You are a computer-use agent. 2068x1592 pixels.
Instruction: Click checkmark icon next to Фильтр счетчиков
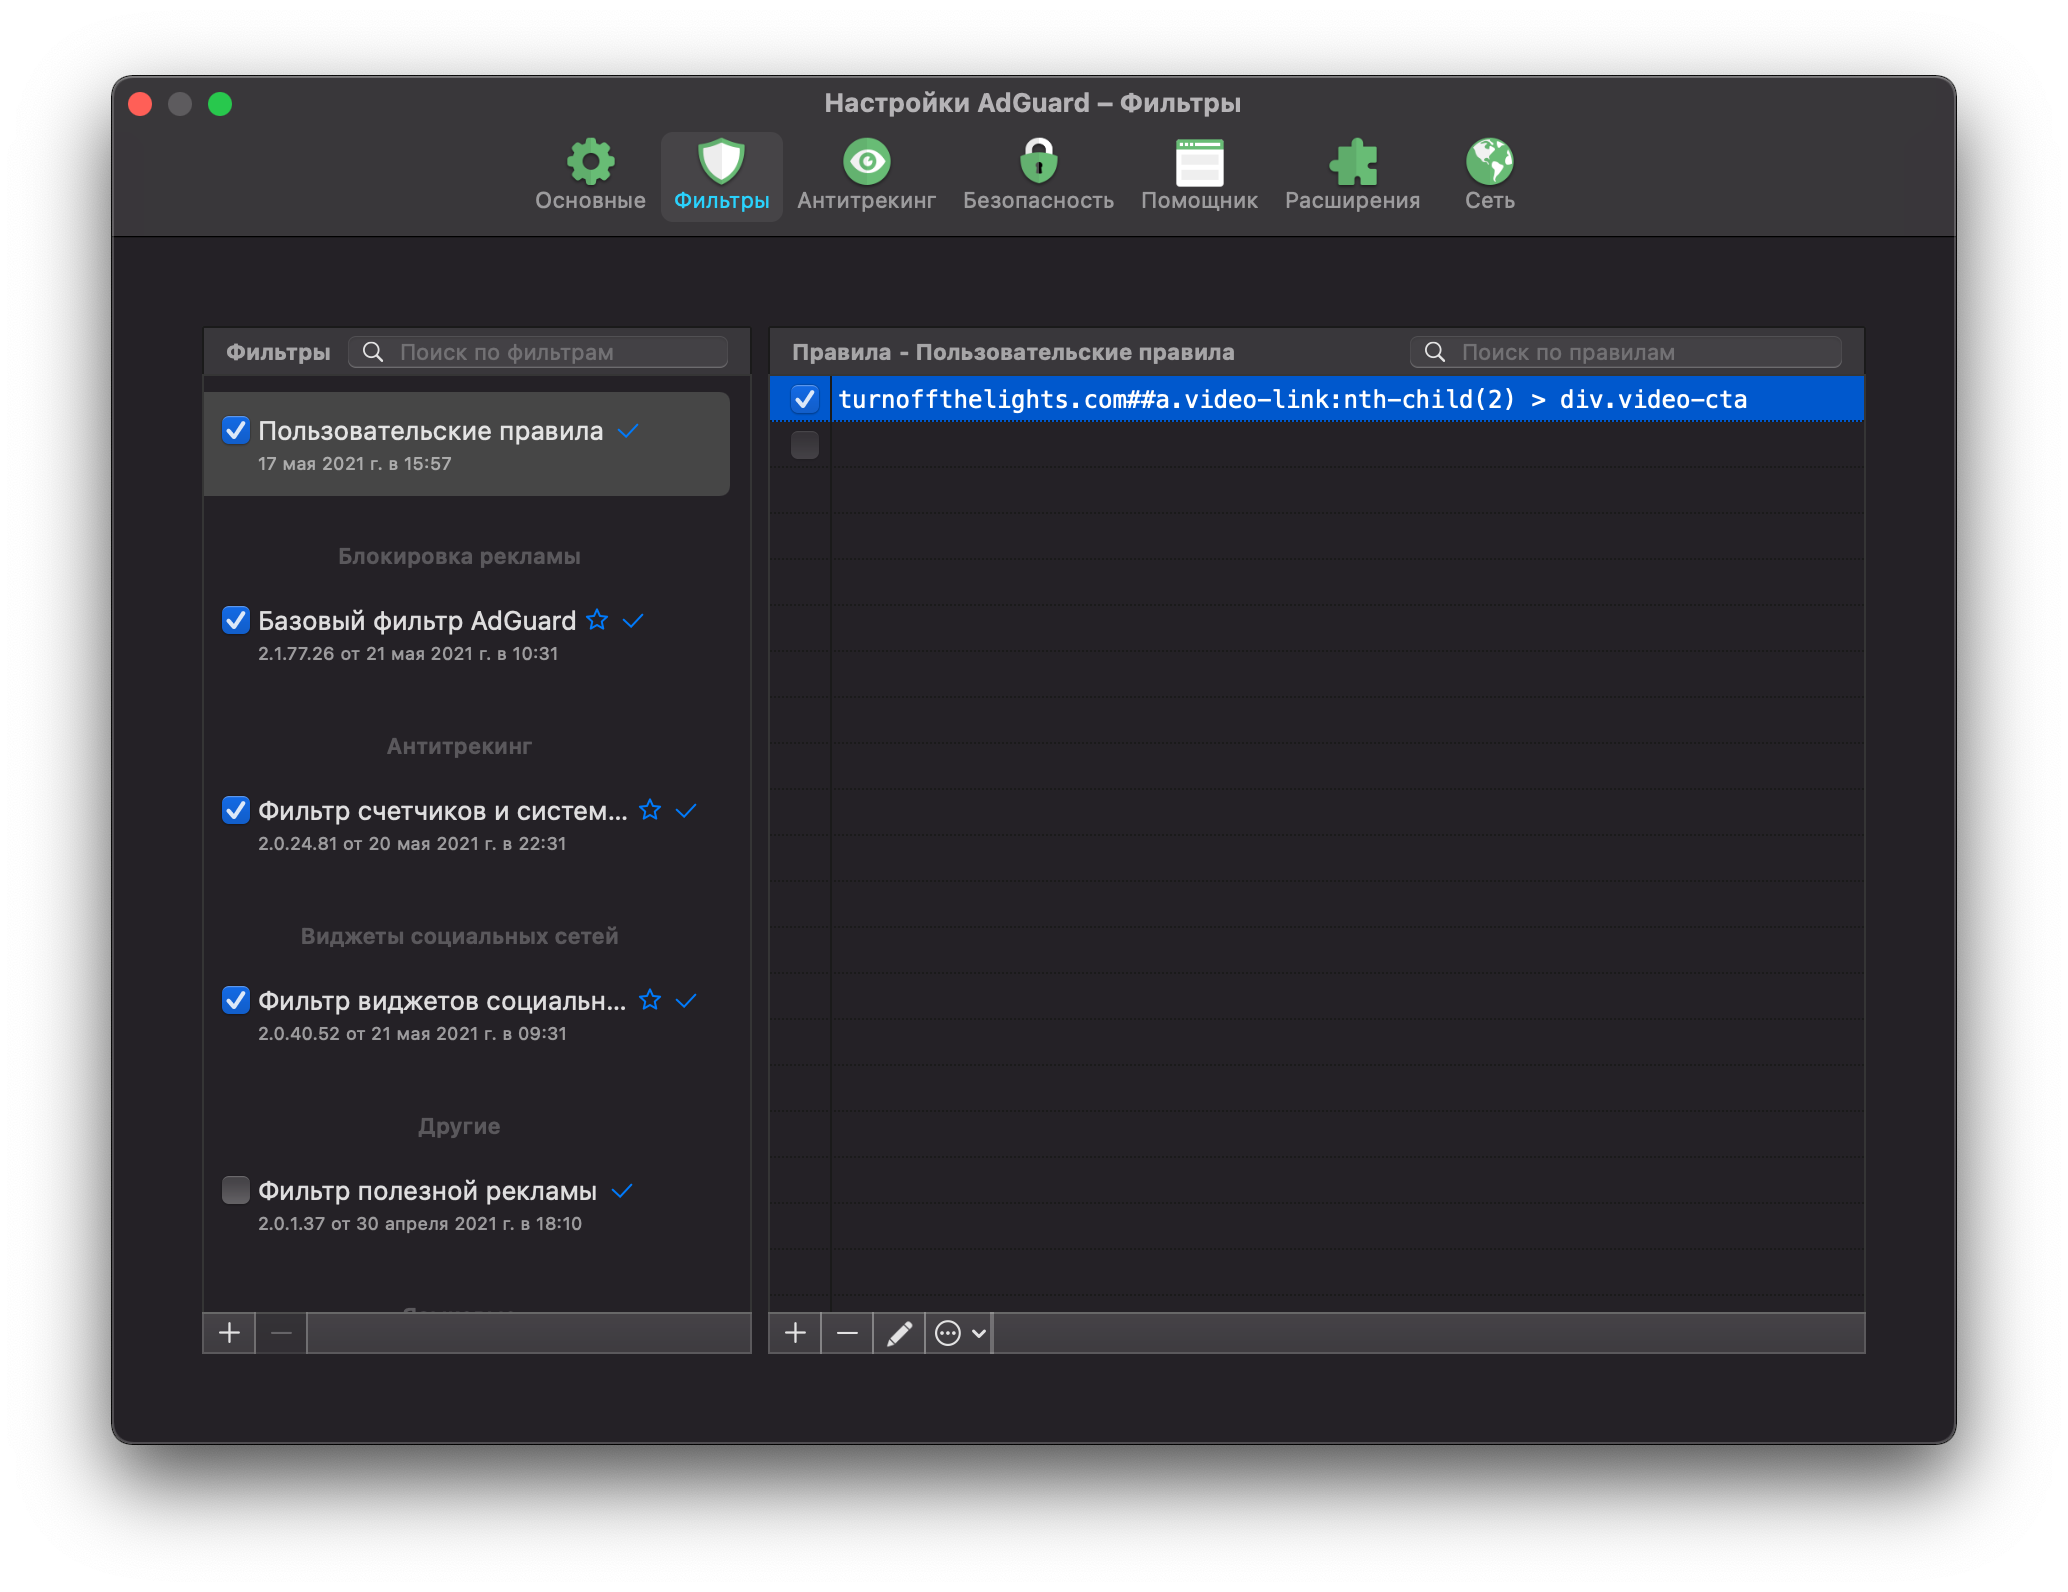click(x=686, y=811)
